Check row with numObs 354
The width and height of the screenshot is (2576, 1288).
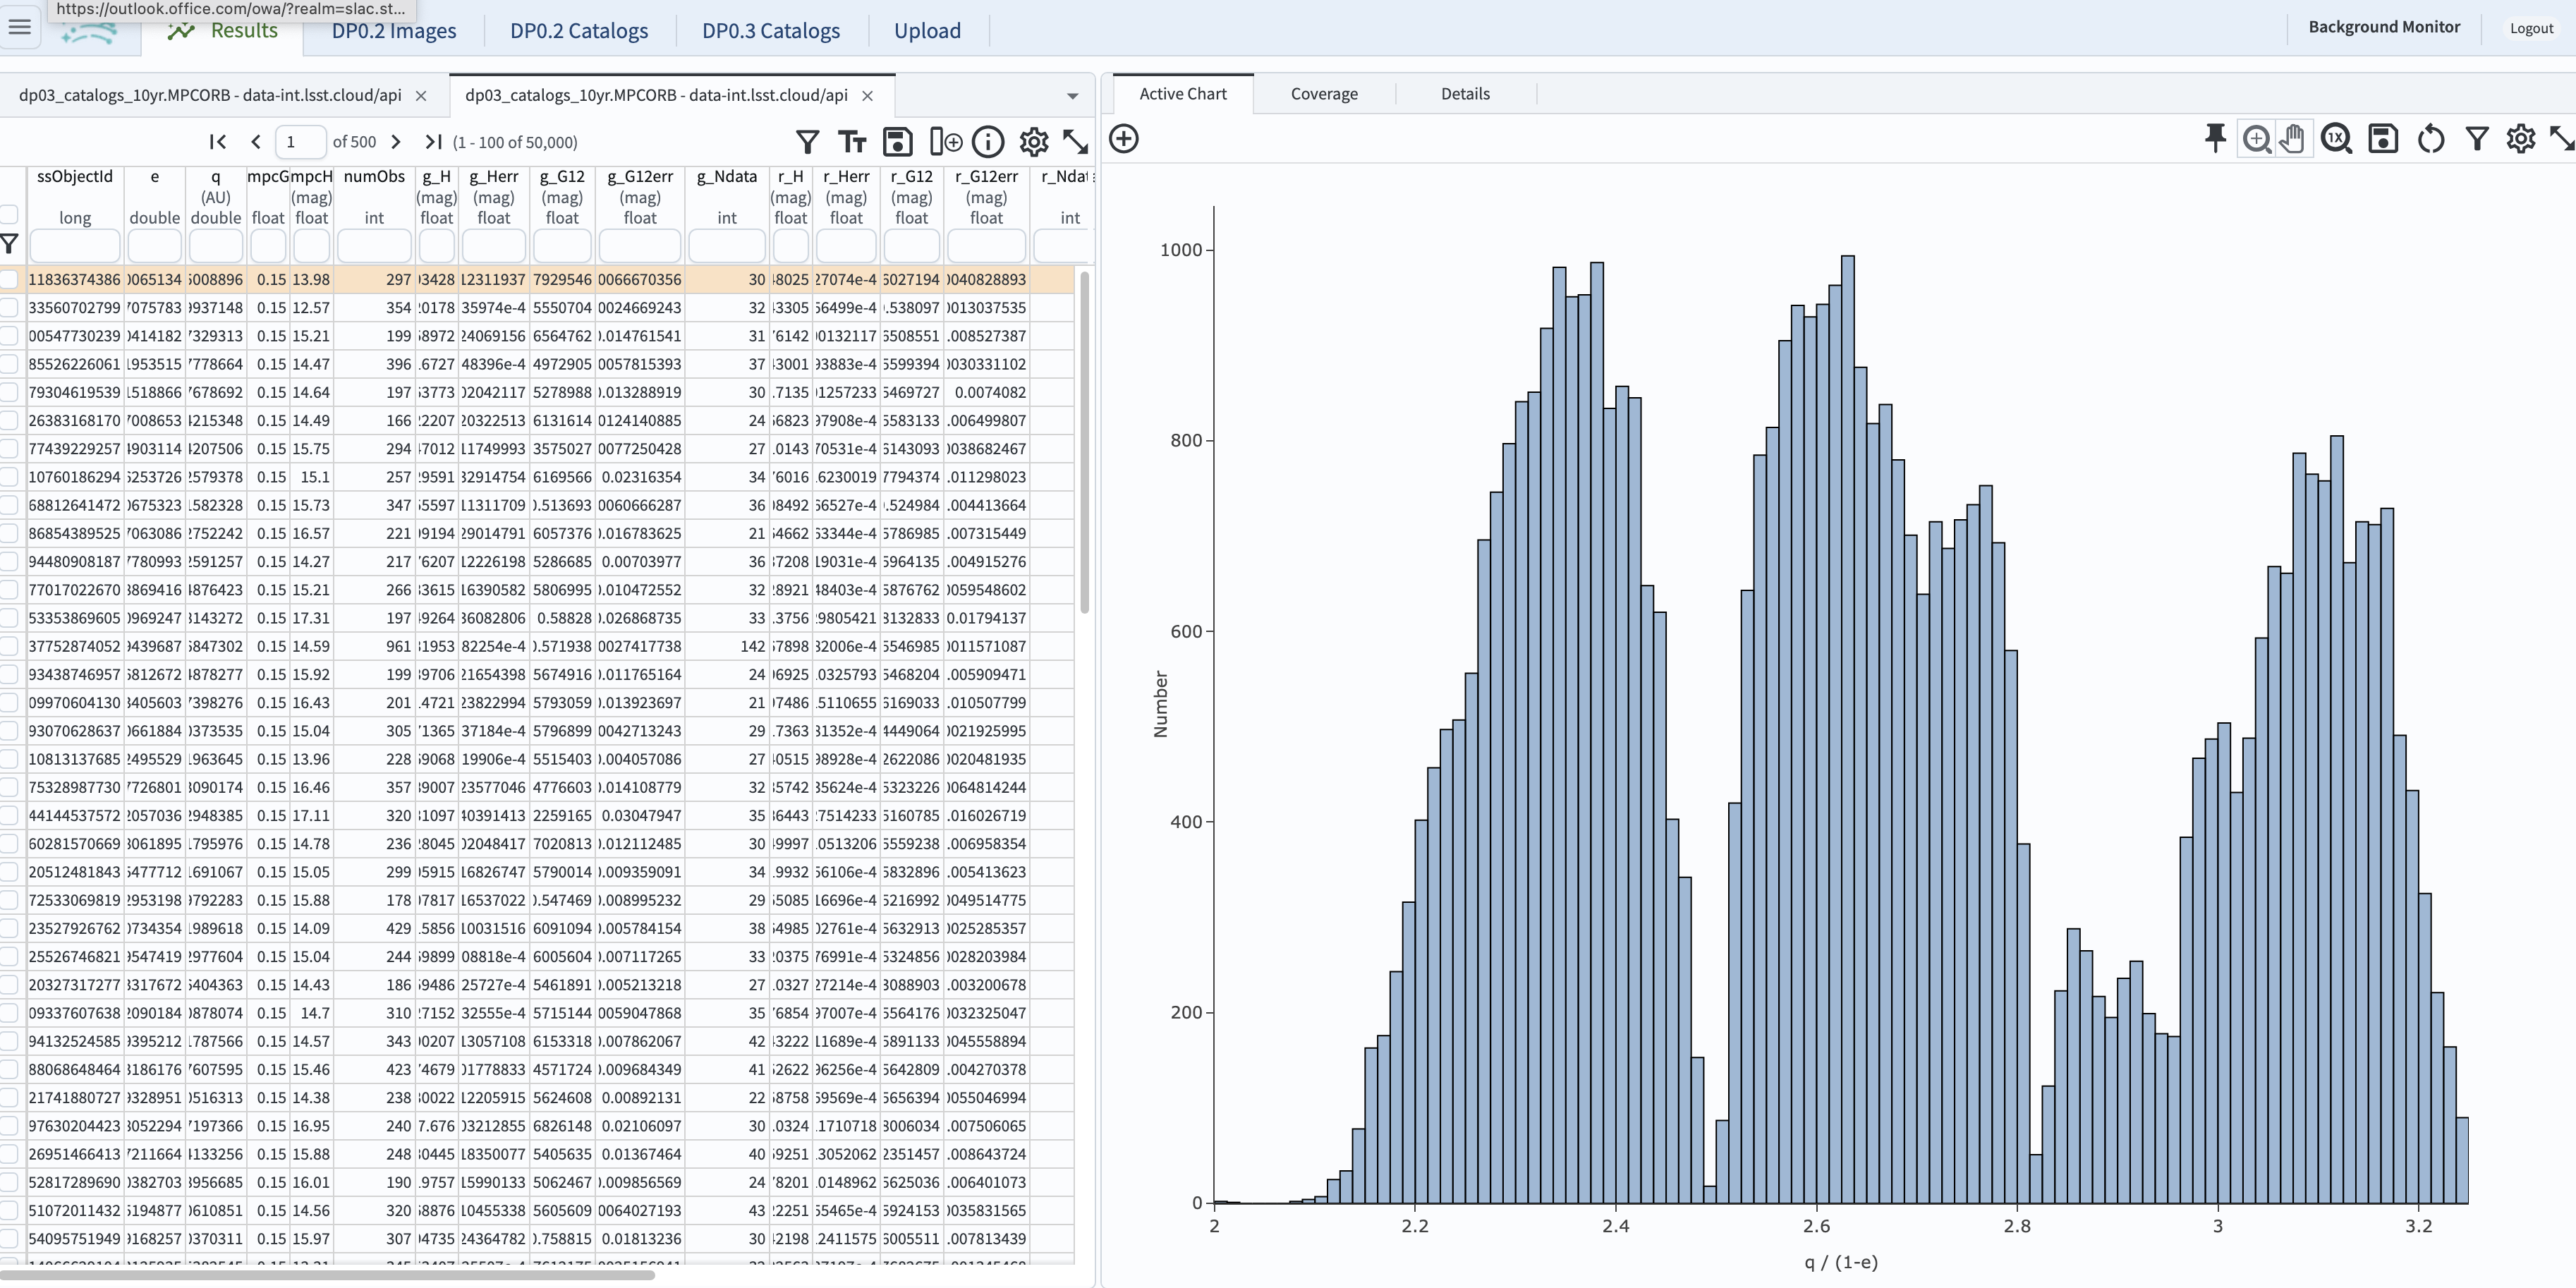pyautogui.click(x=9, y=308)
